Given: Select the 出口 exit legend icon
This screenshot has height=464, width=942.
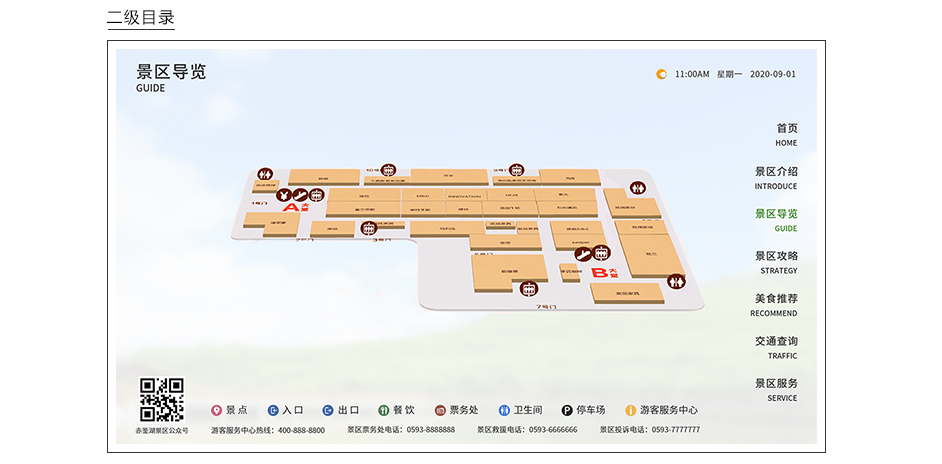Looking at the screenshot, I should [327, 410].
